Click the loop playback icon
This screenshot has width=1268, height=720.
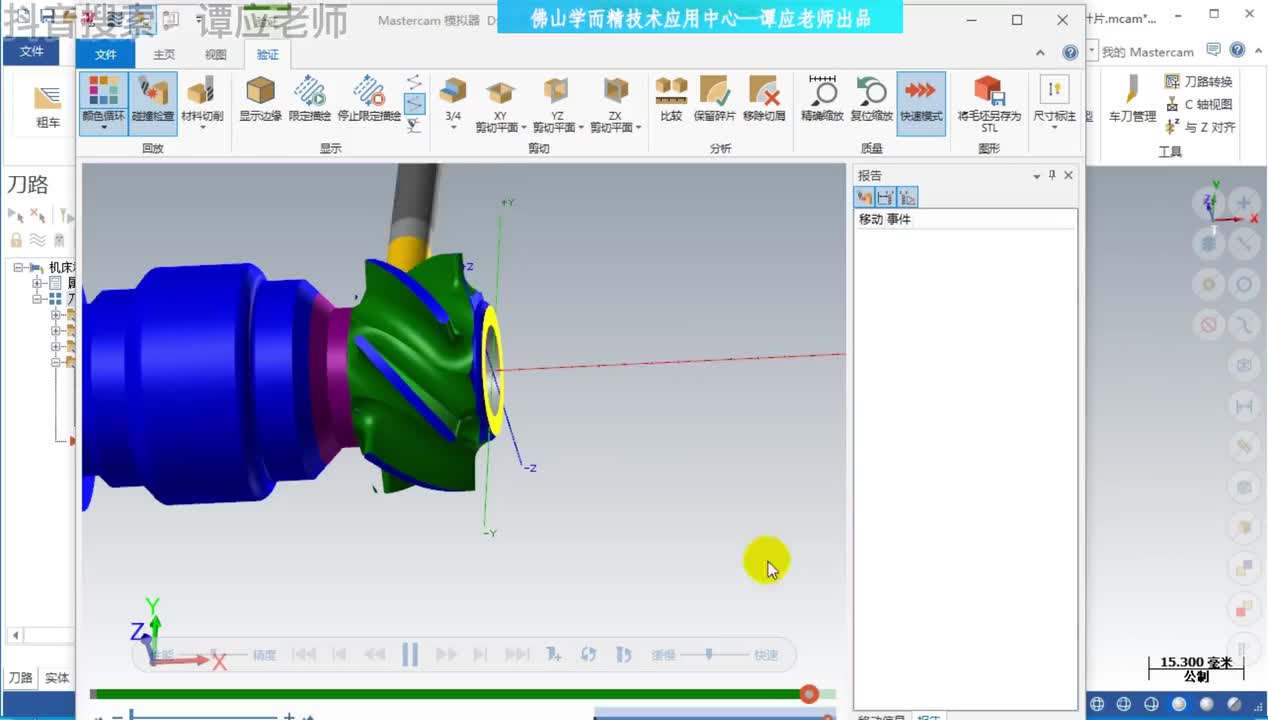pos(588,655)
